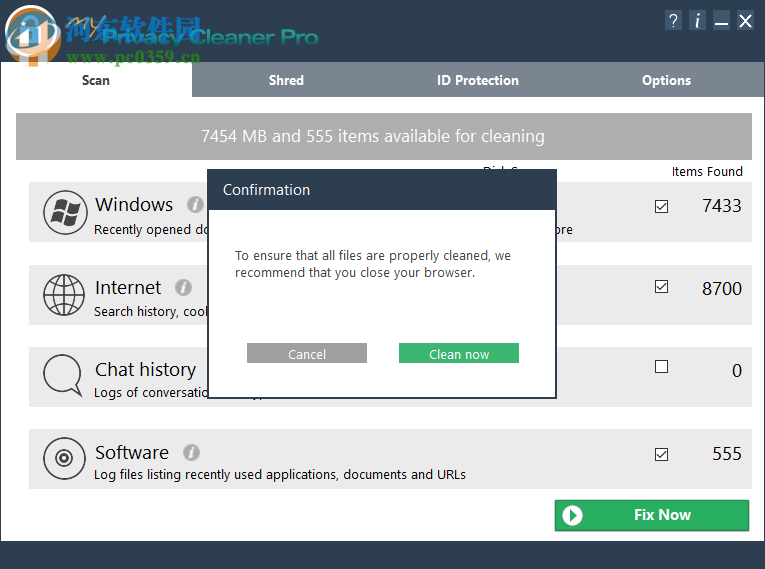Click the 8700 items found value
The image size is (765, 569).
click(x=722, y=288)
